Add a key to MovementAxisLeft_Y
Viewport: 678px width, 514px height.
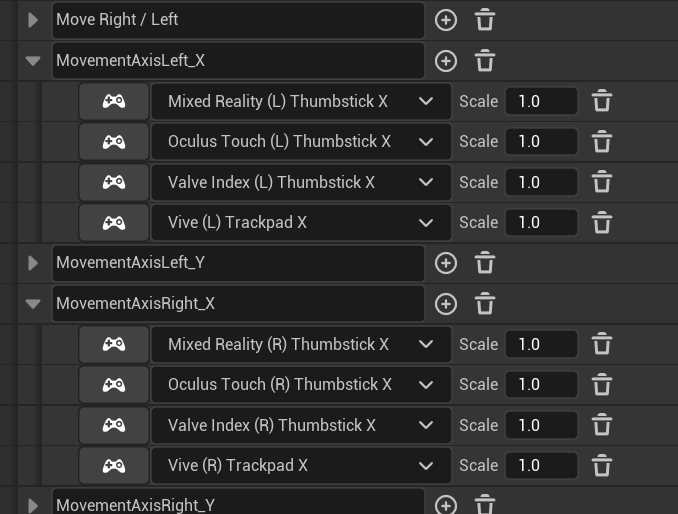click(x=446, y=263)
